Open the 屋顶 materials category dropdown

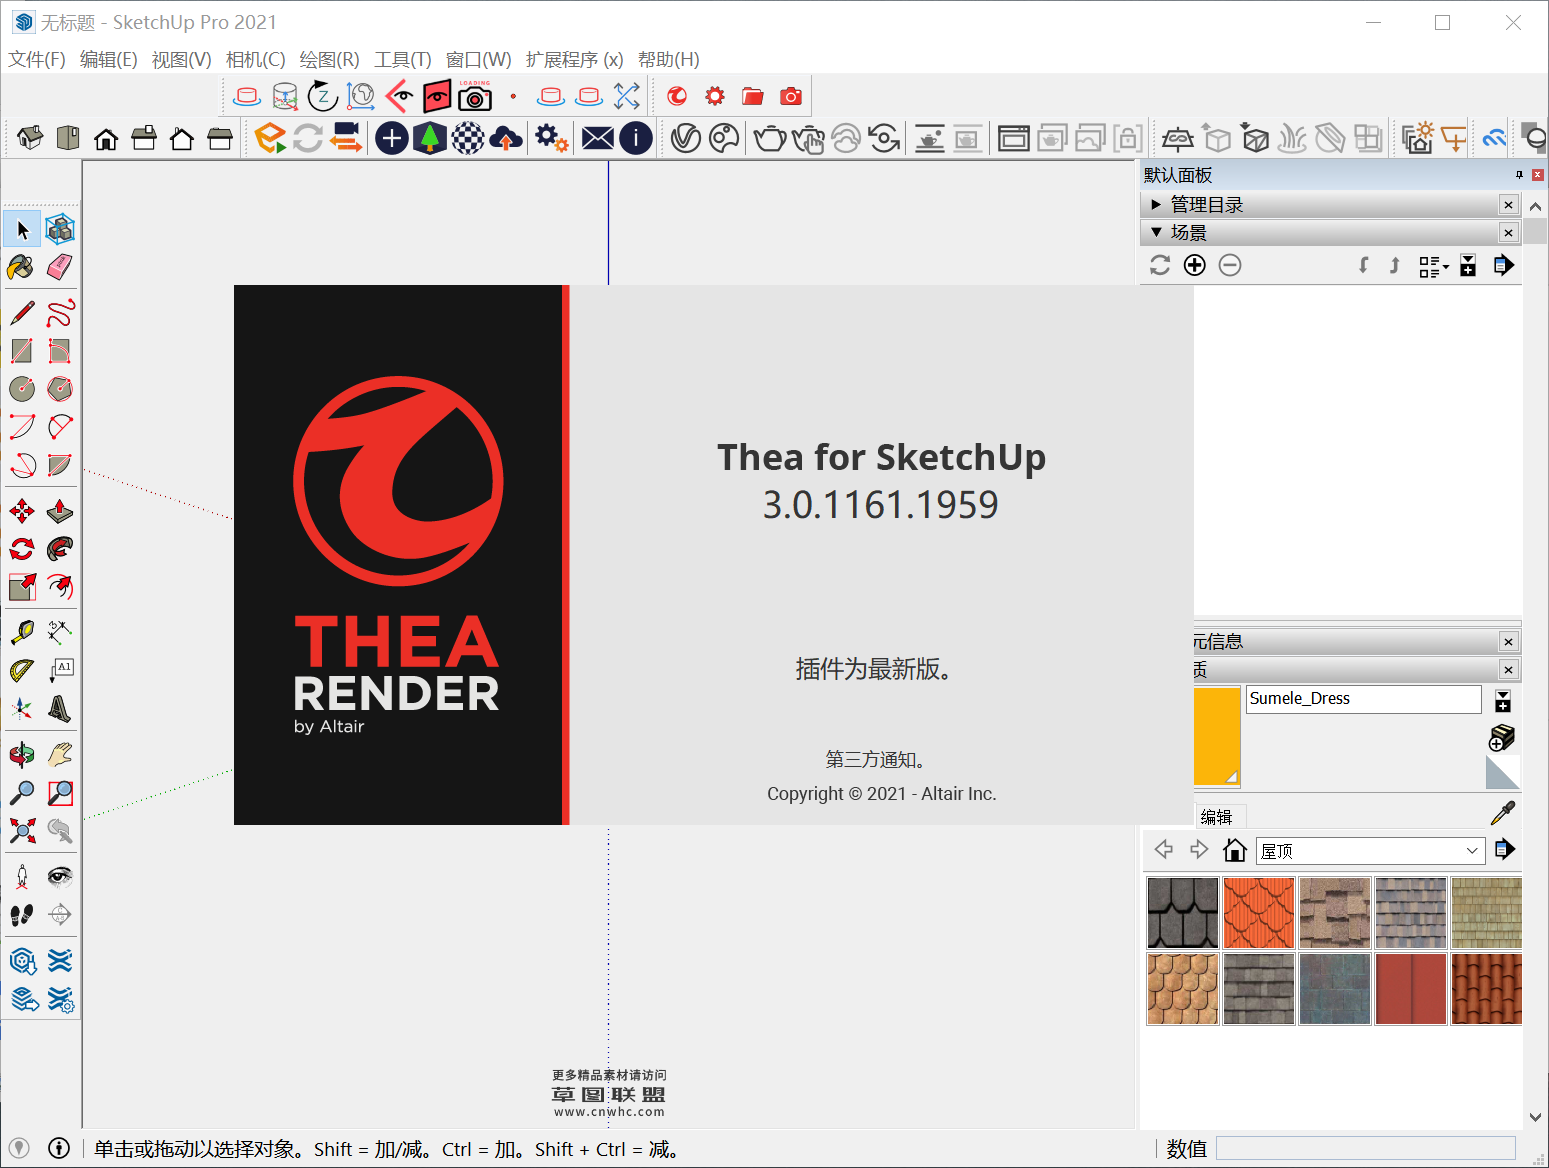[1370, 851]
